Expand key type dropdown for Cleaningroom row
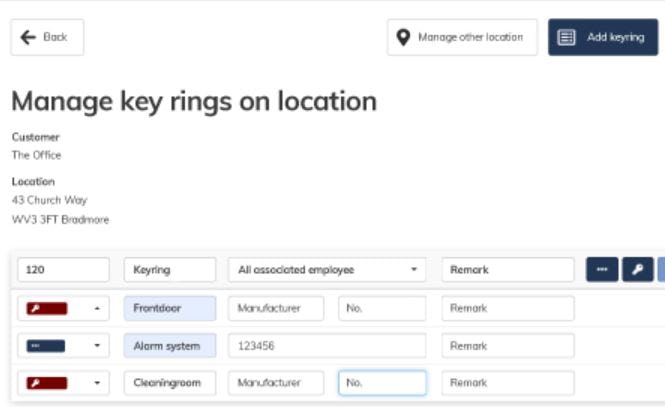Viewport: 665px width, 407px height. click(x=97, y=383)
